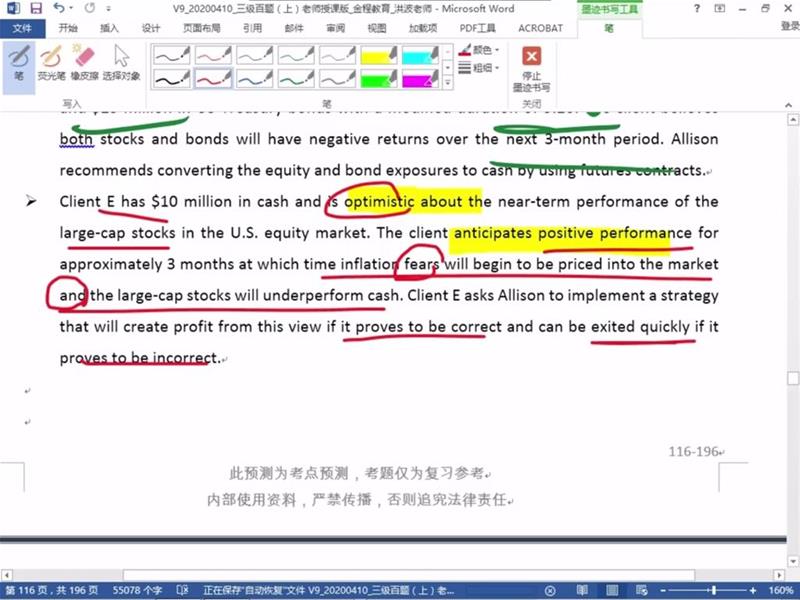Switch to Read Mode view
Viewport: 800px width, 600px height.
point(582,591)
